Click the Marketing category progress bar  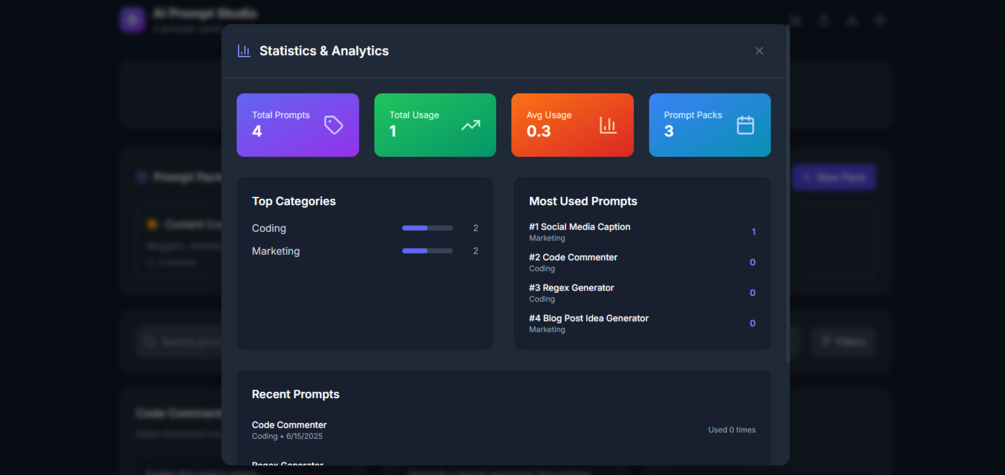tap(427, 251)
